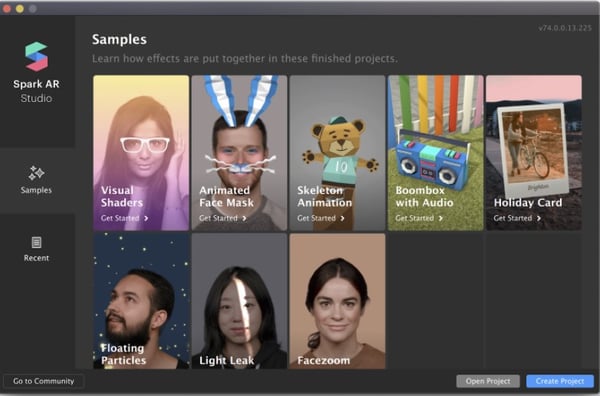600x396 pixels.
Task: Open the Facezoom sample card
Action: coord(338,301)
